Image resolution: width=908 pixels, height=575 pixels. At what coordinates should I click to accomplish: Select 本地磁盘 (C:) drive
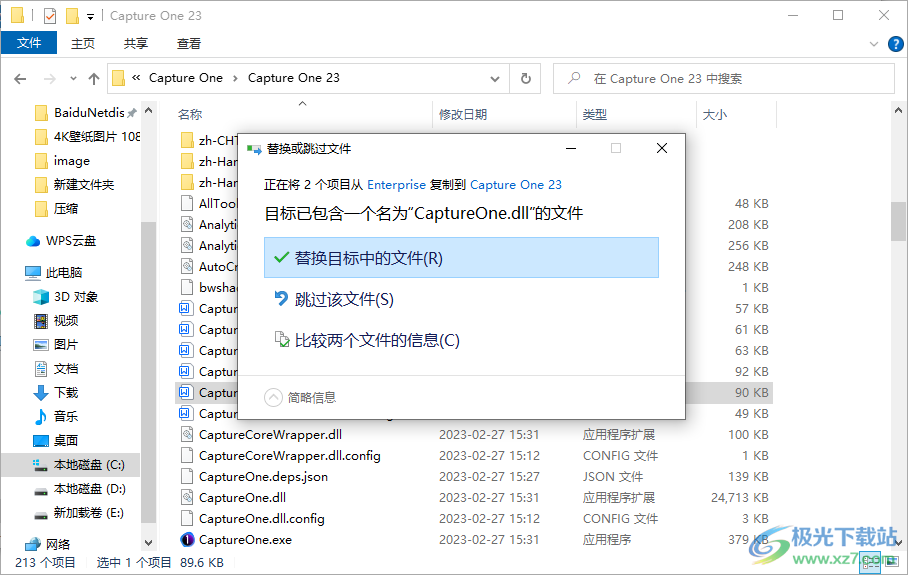pyautogui.click(x=89, y=464)
